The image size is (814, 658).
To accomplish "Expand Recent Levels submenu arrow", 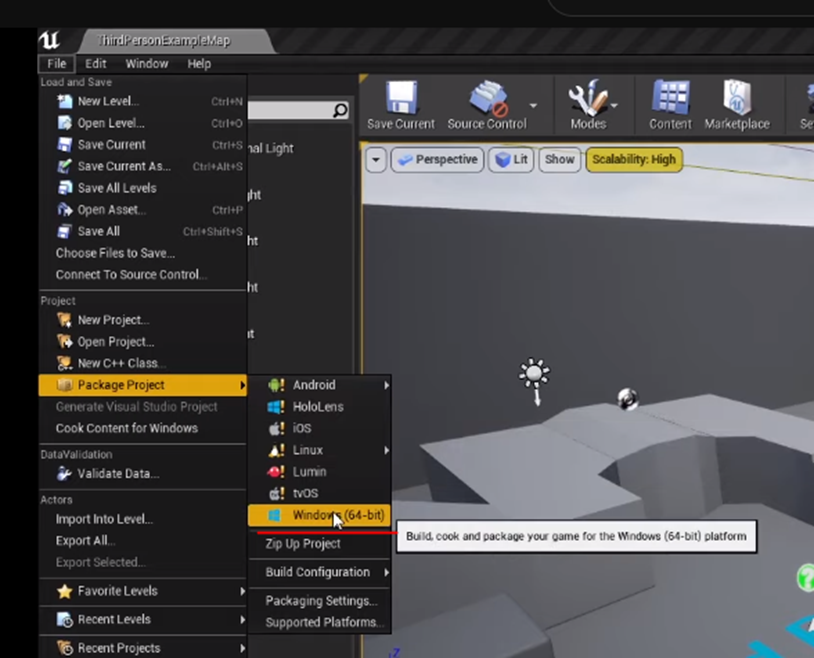I will click(242, 620).
